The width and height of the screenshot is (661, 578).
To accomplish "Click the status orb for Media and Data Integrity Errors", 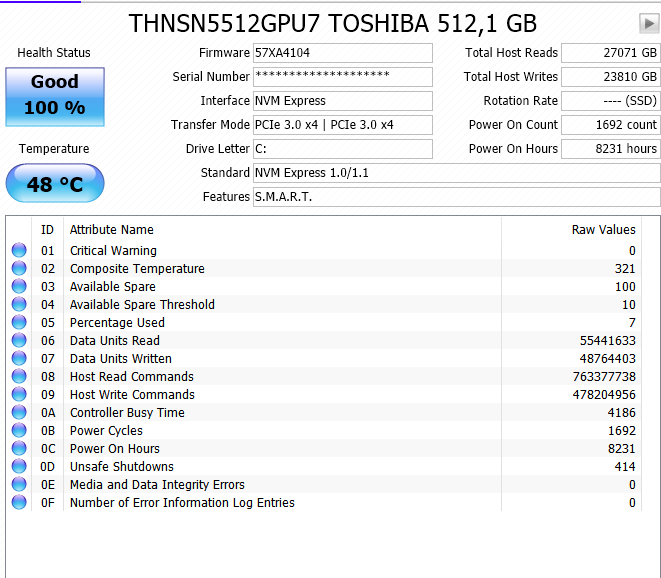I will tap(19, 484).
